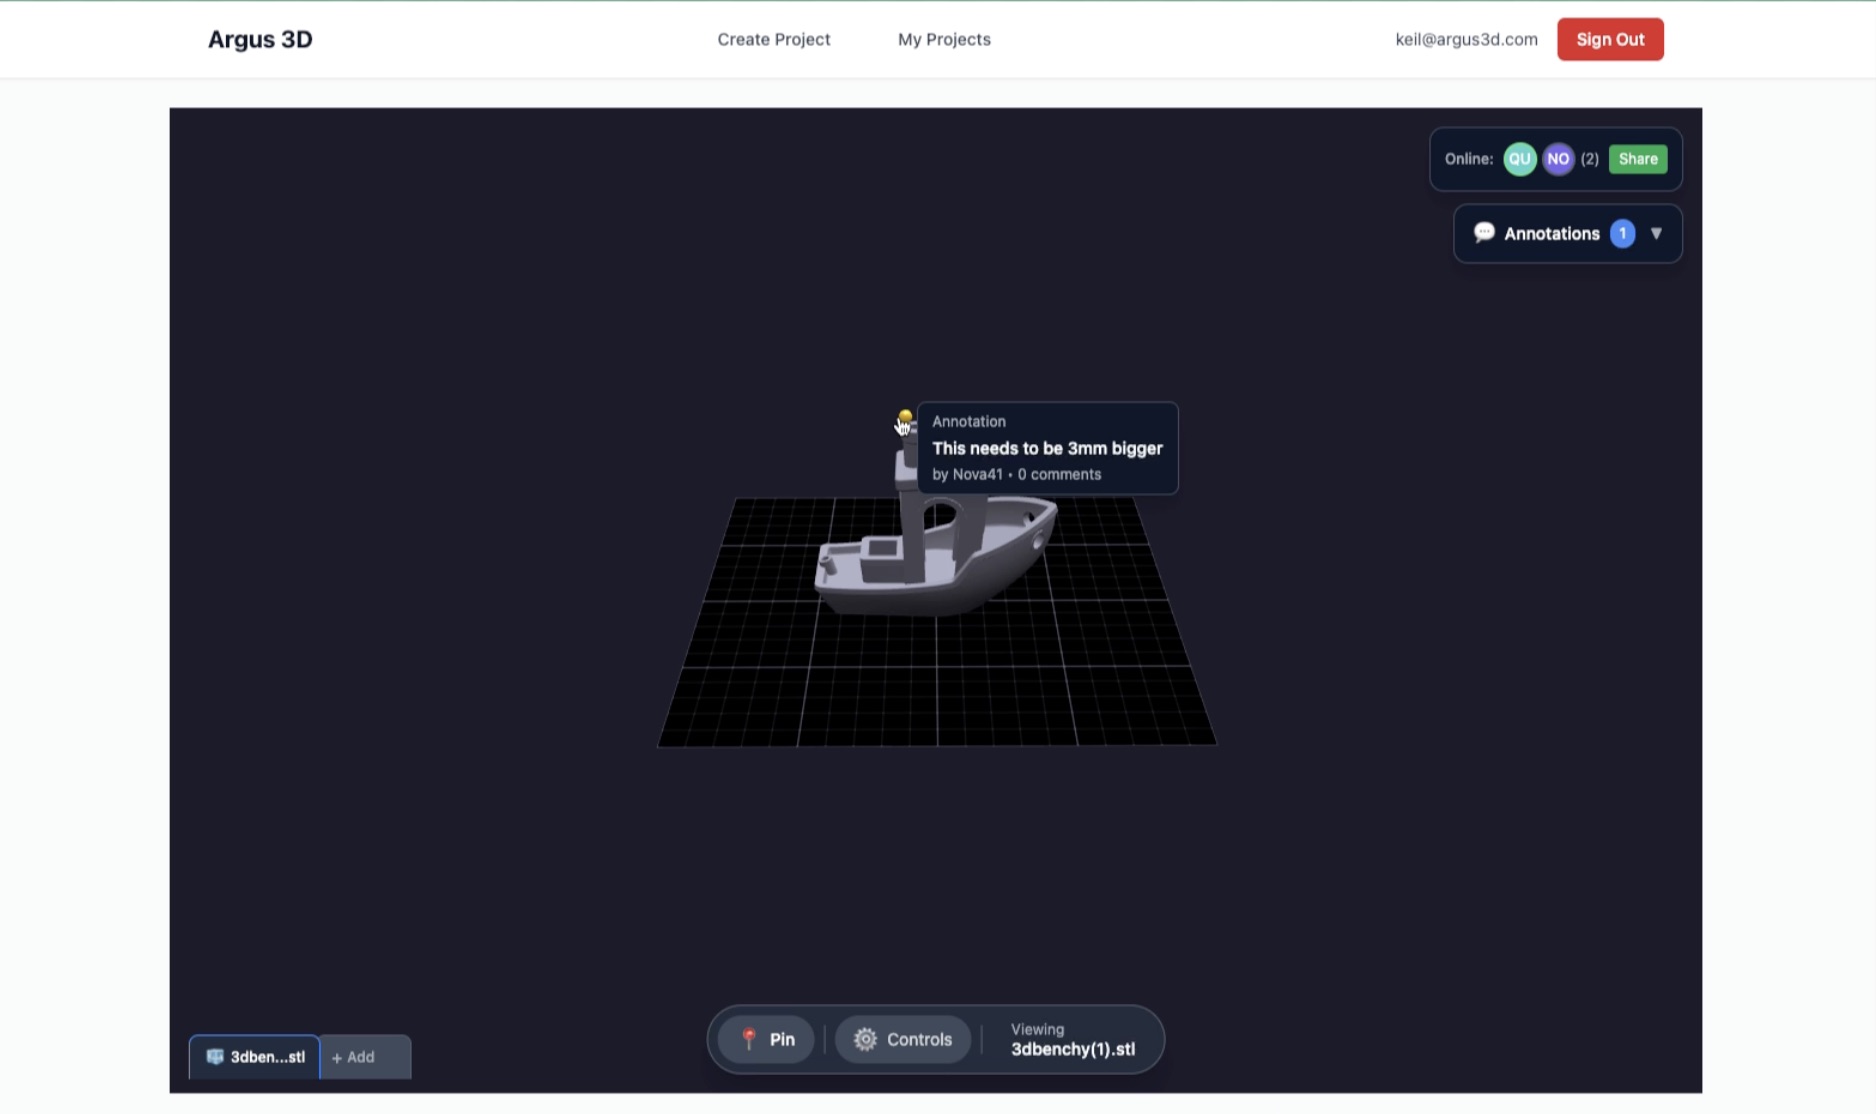The width and height of the screenshot is (1876, 1114).
Task: Click the NO collaborator avatar
Action: pyautogui.click(x=1557, y=158)
